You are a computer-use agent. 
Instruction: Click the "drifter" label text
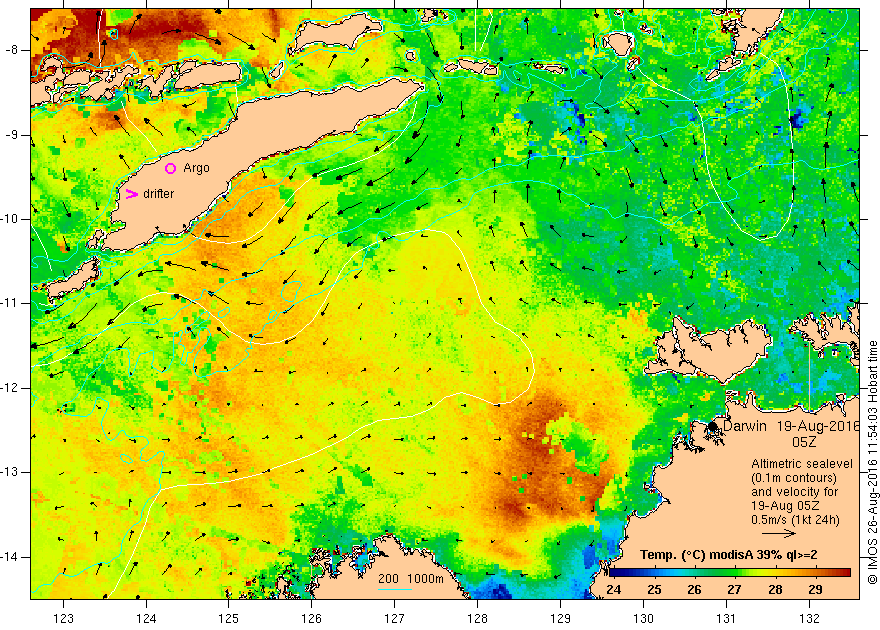[159, 194]
